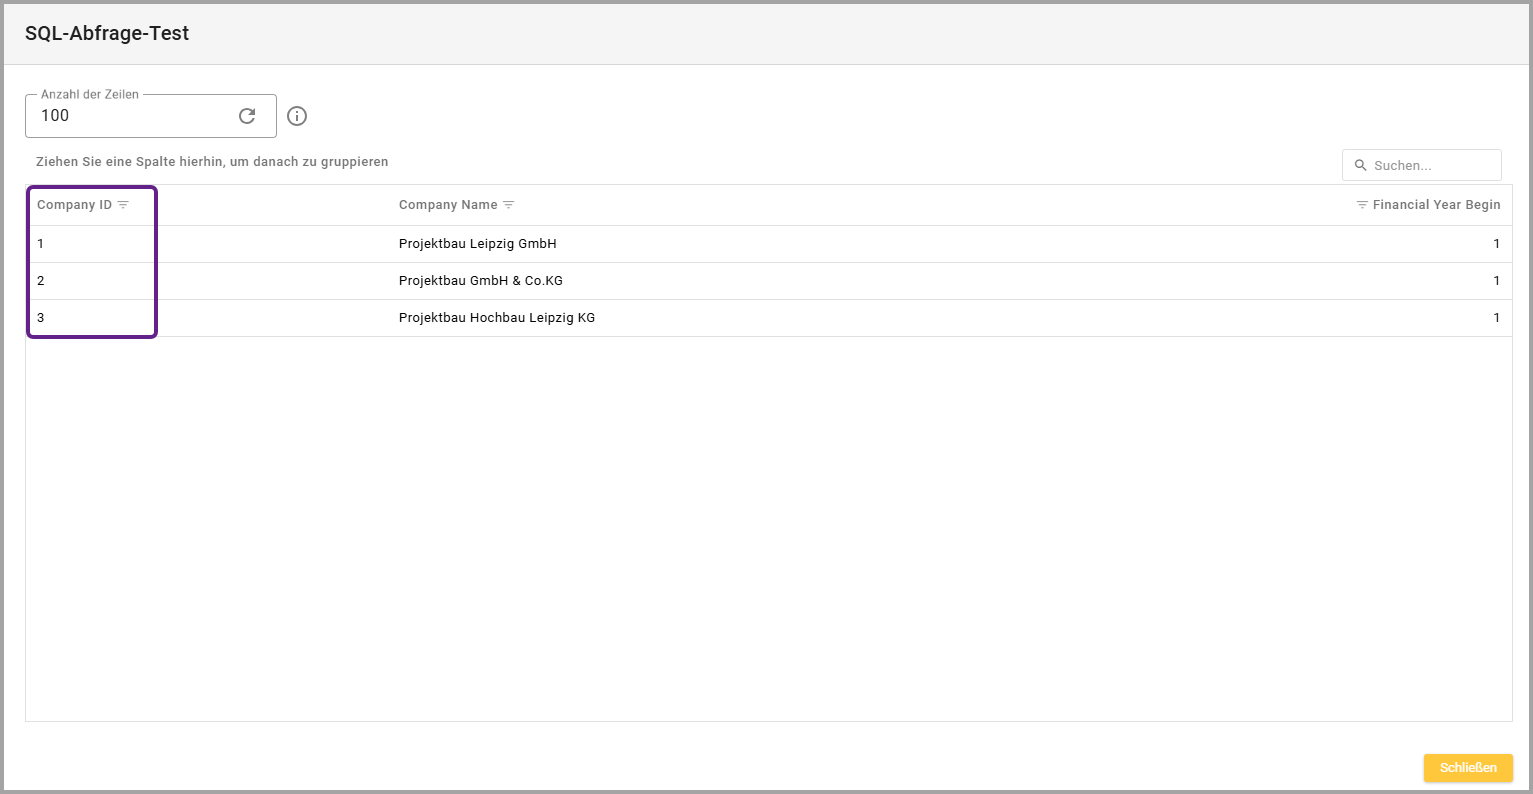Open the Company Name column filter icon
This screenshot has width=1533, height=794.
[508, 205]
